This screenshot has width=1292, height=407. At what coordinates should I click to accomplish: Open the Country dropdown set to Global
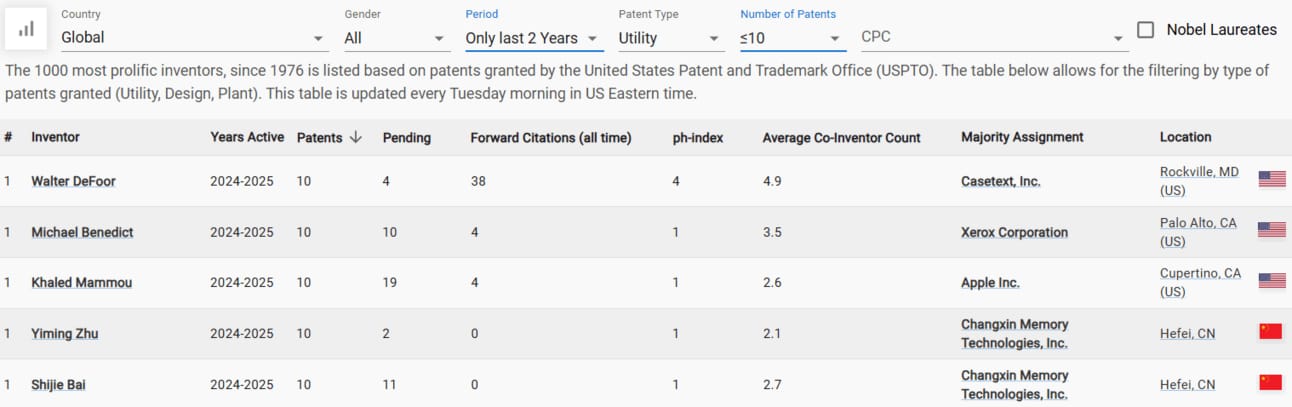coord(194,38)
